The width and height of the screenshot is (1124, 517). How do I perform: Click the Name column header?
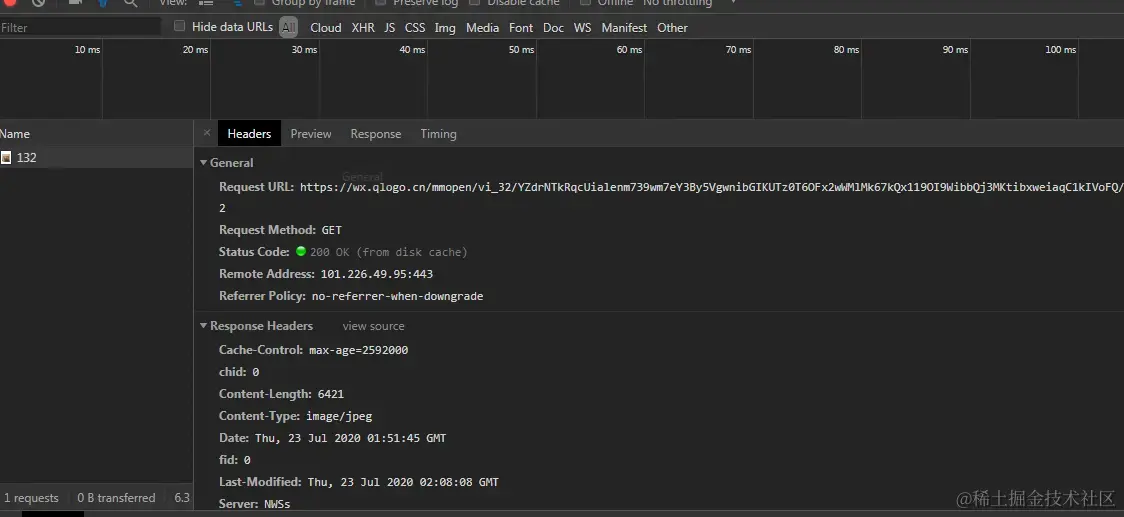(x=96, y=134)
